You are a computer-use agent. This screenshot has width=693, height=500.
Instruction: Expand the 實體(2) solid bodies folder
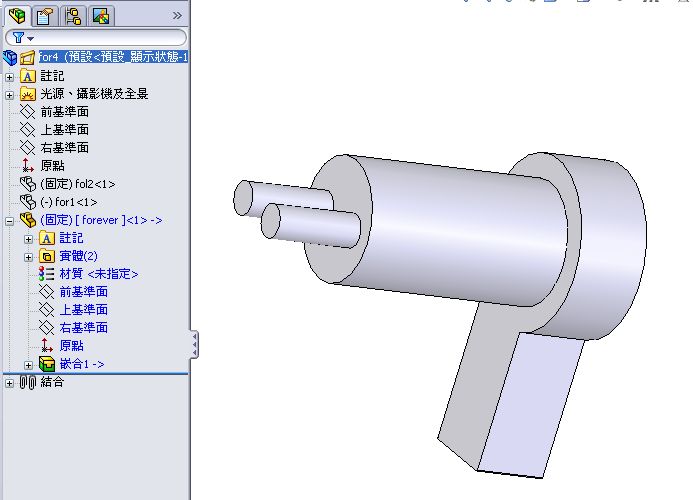[28, 257]
